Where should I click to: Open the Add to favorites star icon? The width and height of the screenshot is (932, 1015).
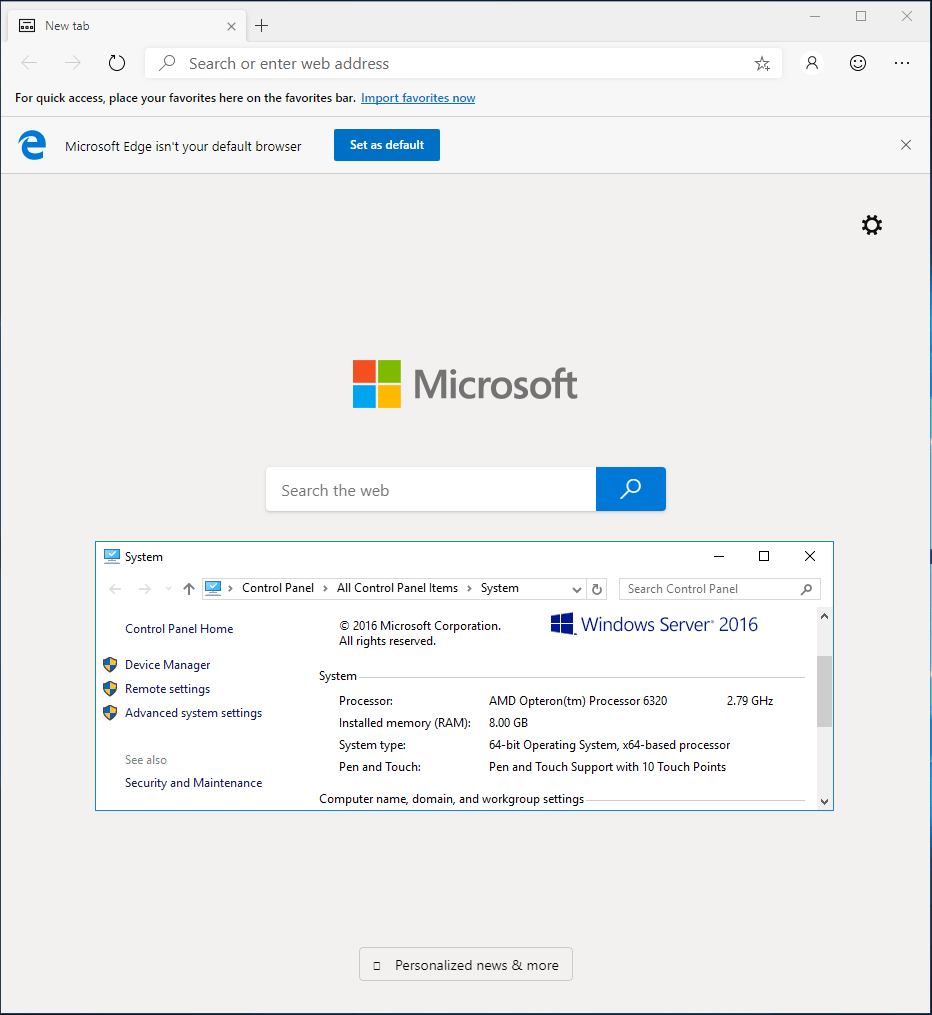(x=762, y=63)
